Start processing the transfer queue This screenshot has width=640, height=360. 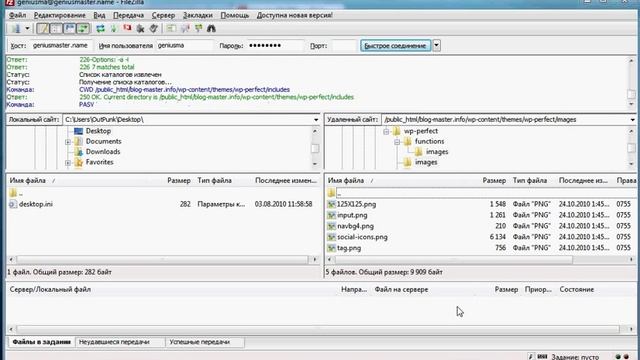(x=114, y=29)
